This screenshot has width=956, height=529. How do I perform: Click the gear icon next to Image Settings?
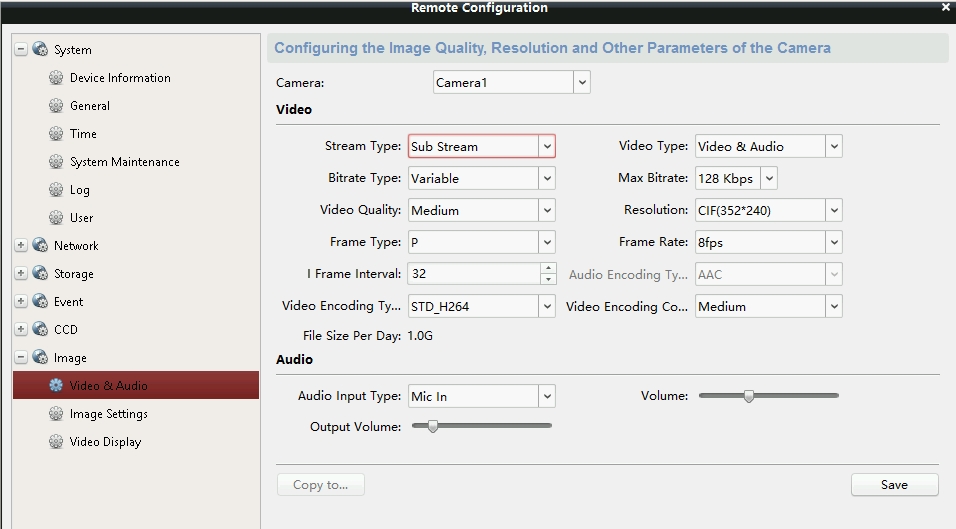(x=56, y=414)
